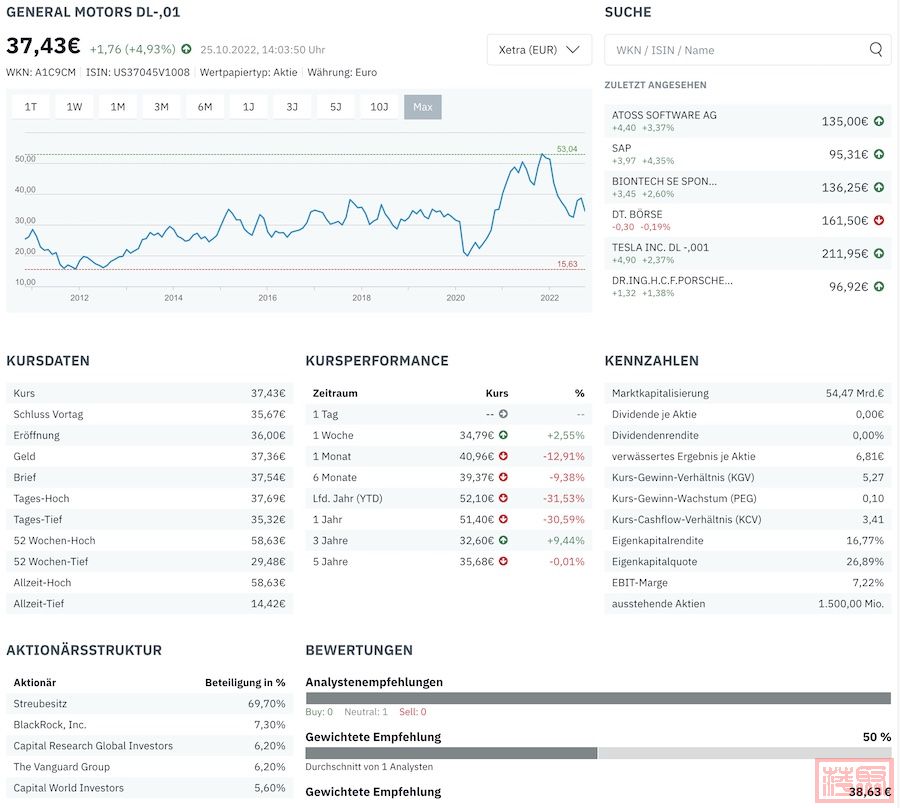Image resolution: width=900 pixels, height=808 pixels.
Task: Click the red arrow in 6 Monate row
Action: coord(503,477)
